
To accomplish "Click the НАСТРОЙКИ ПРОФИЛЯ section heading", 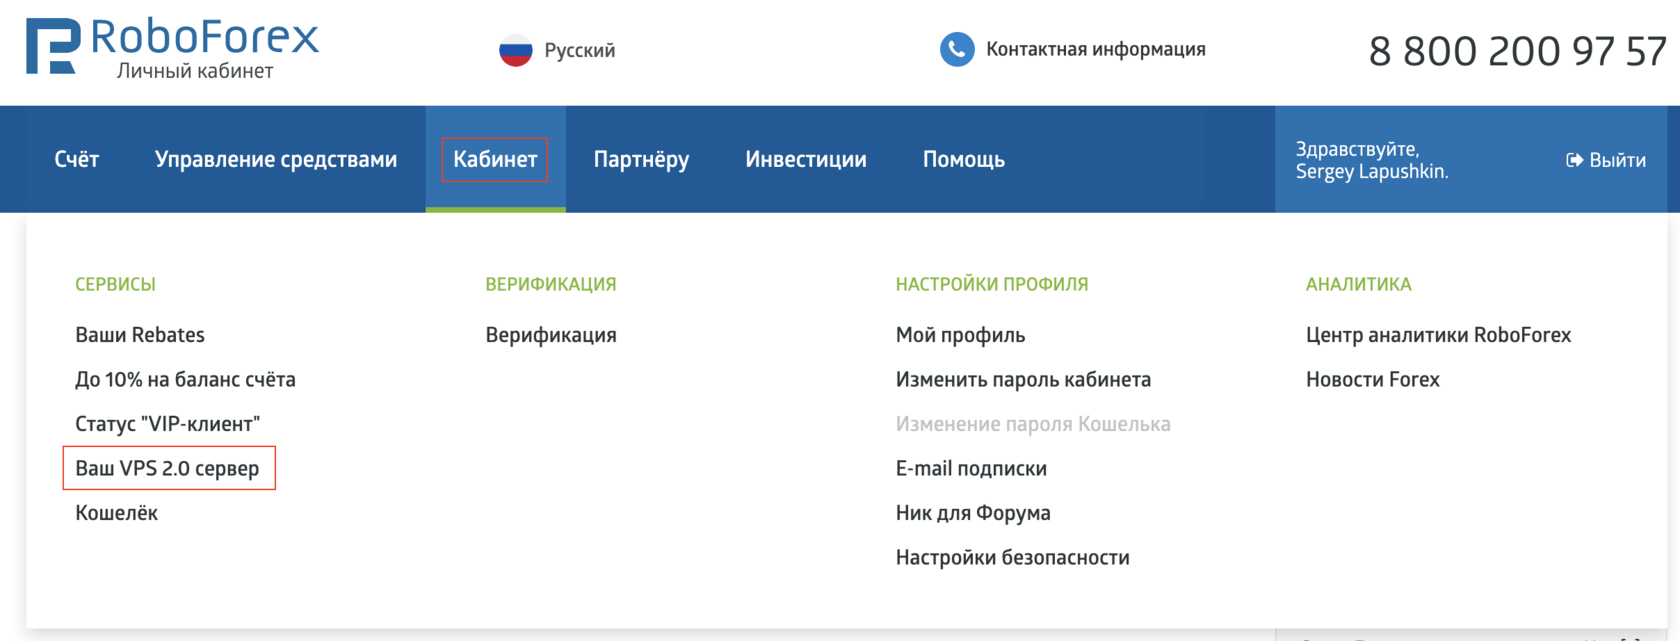I will (x=992, y=284).
